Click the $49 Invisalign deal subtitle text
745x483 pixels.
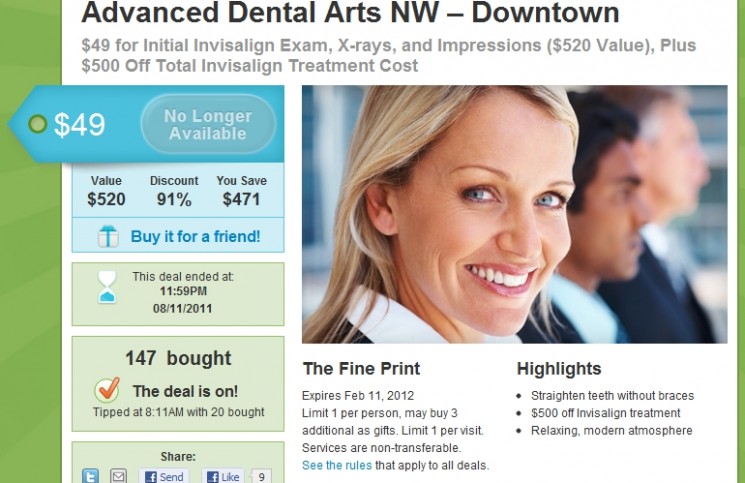tap(388, 55)
